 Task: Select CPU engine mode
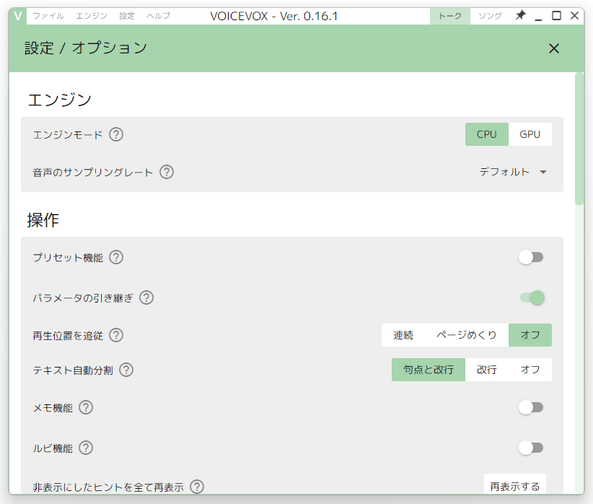[487, 134]
